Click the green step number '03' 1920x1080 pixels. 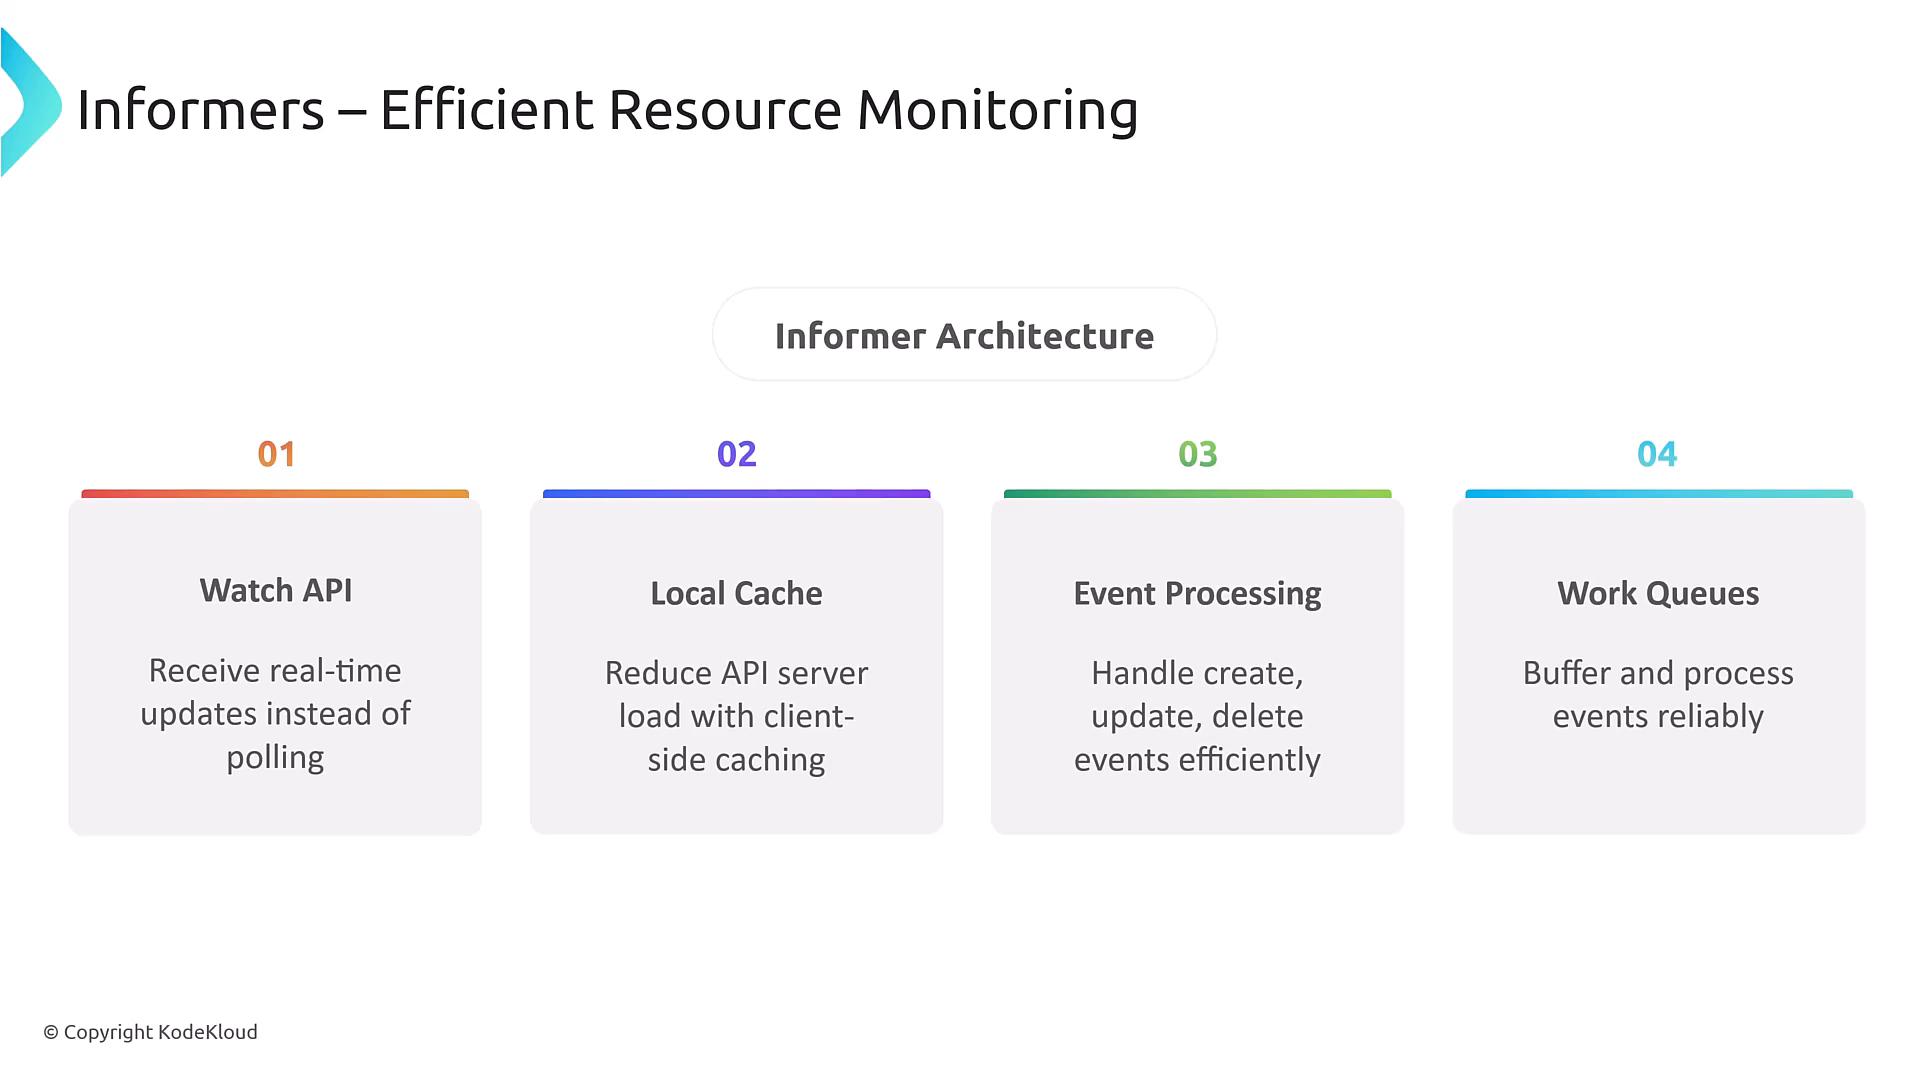coord(1198,454)
